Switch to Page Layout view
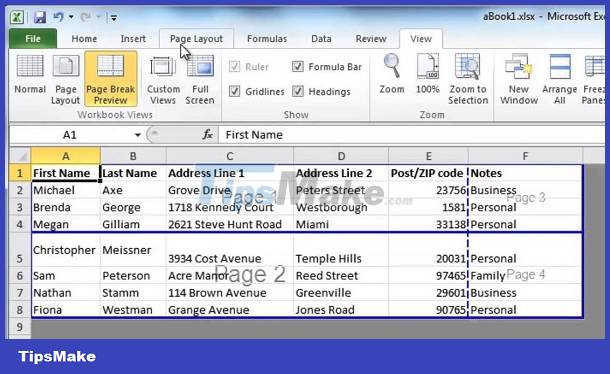Viewport: 610px width, 374px height. pos(65,79)
